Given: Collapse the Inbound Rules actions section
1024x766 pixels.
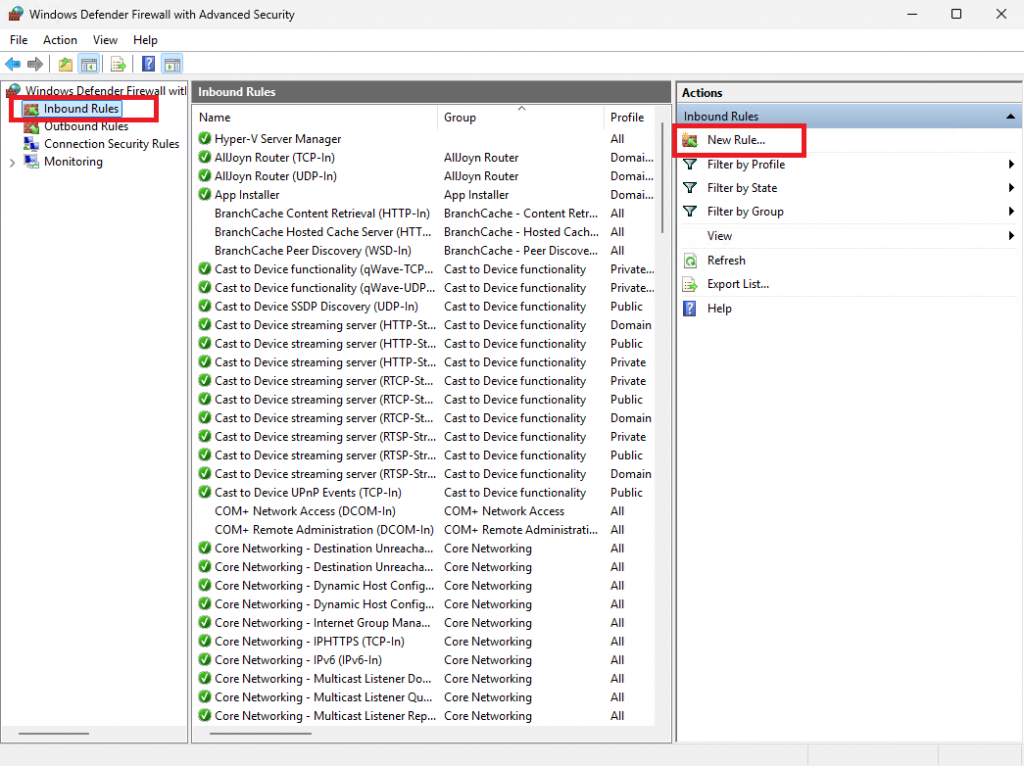Looking at the screenshot, I should [x=1010, y=116].
